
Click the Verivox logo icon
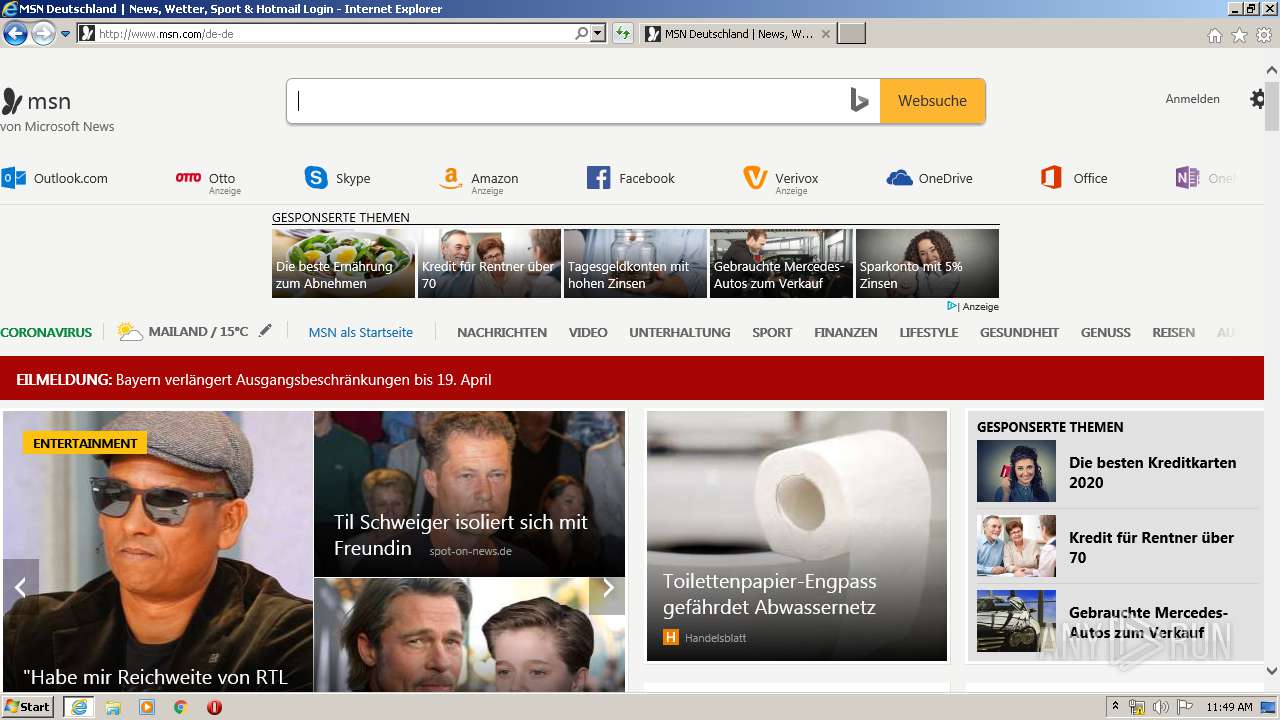click(755, 178)
